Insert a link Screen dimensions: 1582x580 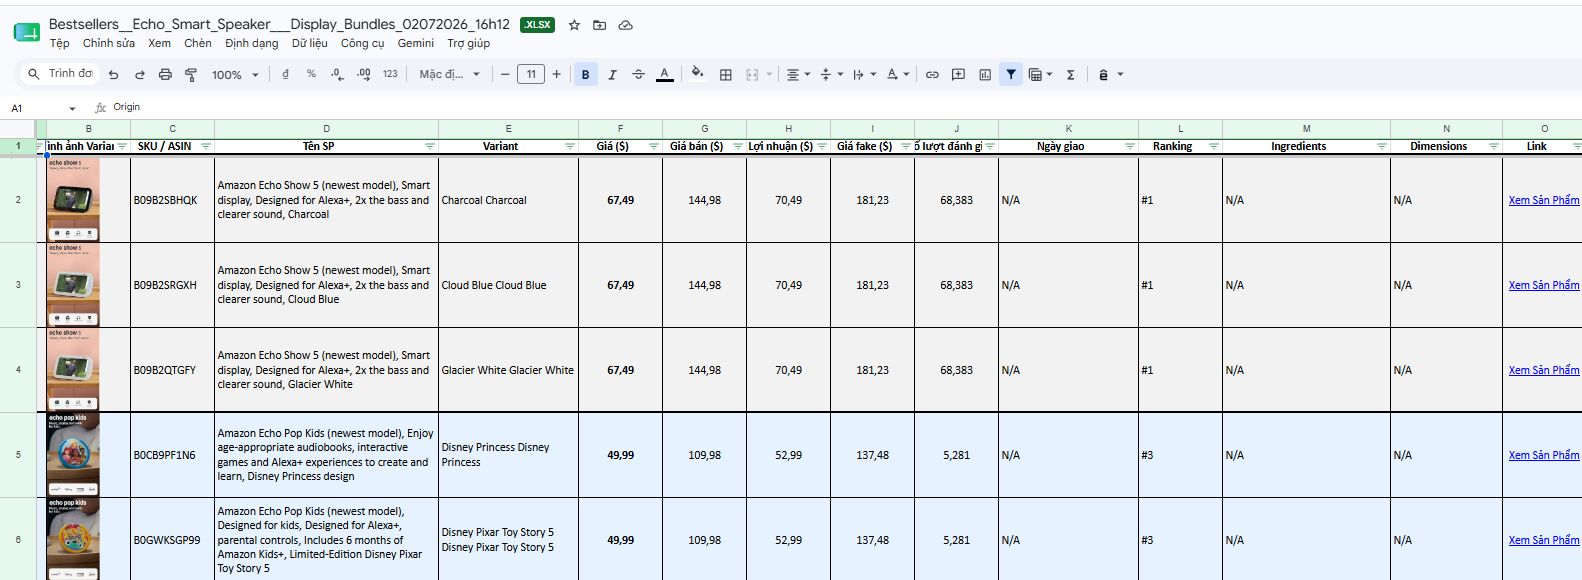[932, 74]
